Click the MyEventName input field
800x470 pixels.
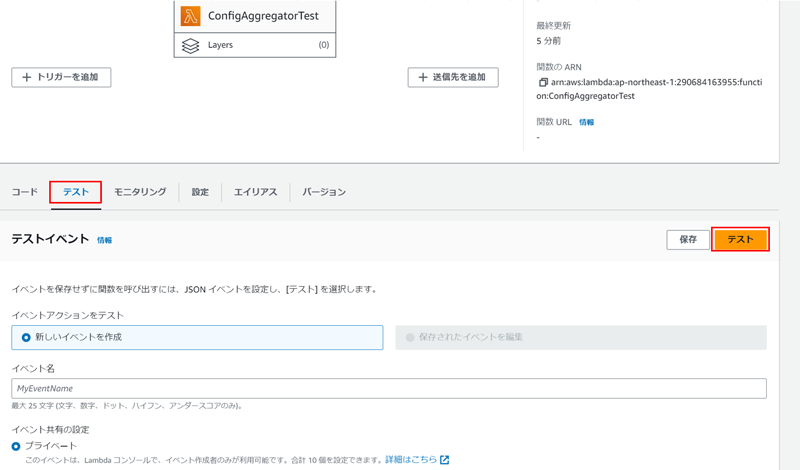coord(389,388)
